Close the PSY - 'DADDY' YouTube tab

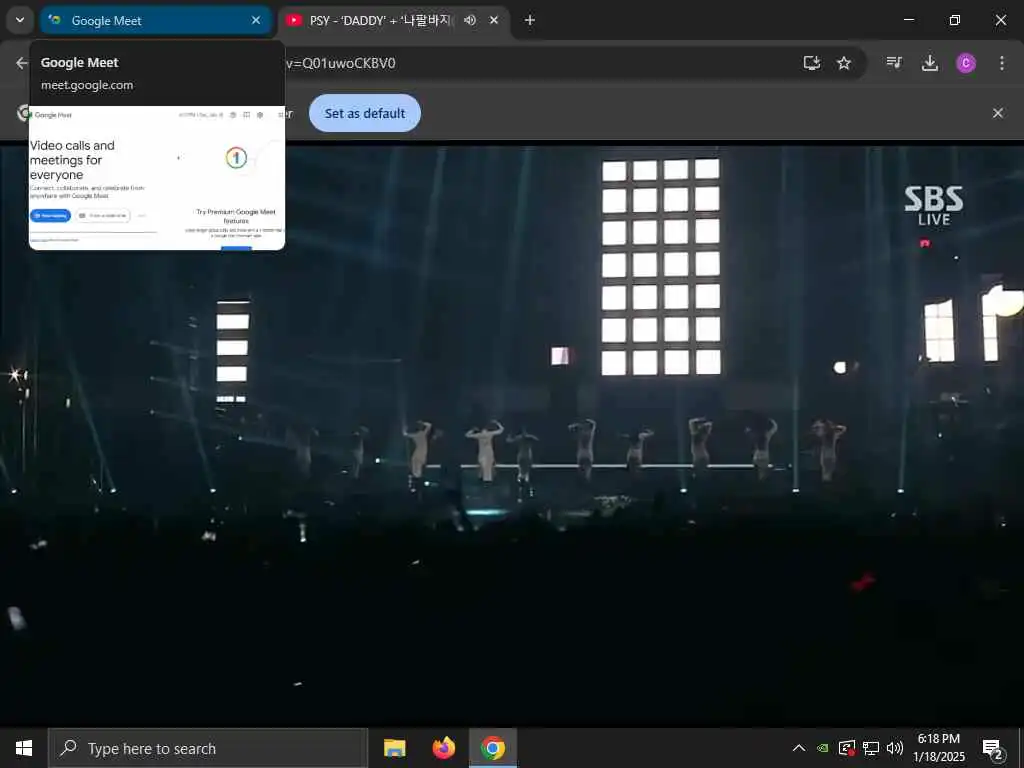[x=494, y=20]
